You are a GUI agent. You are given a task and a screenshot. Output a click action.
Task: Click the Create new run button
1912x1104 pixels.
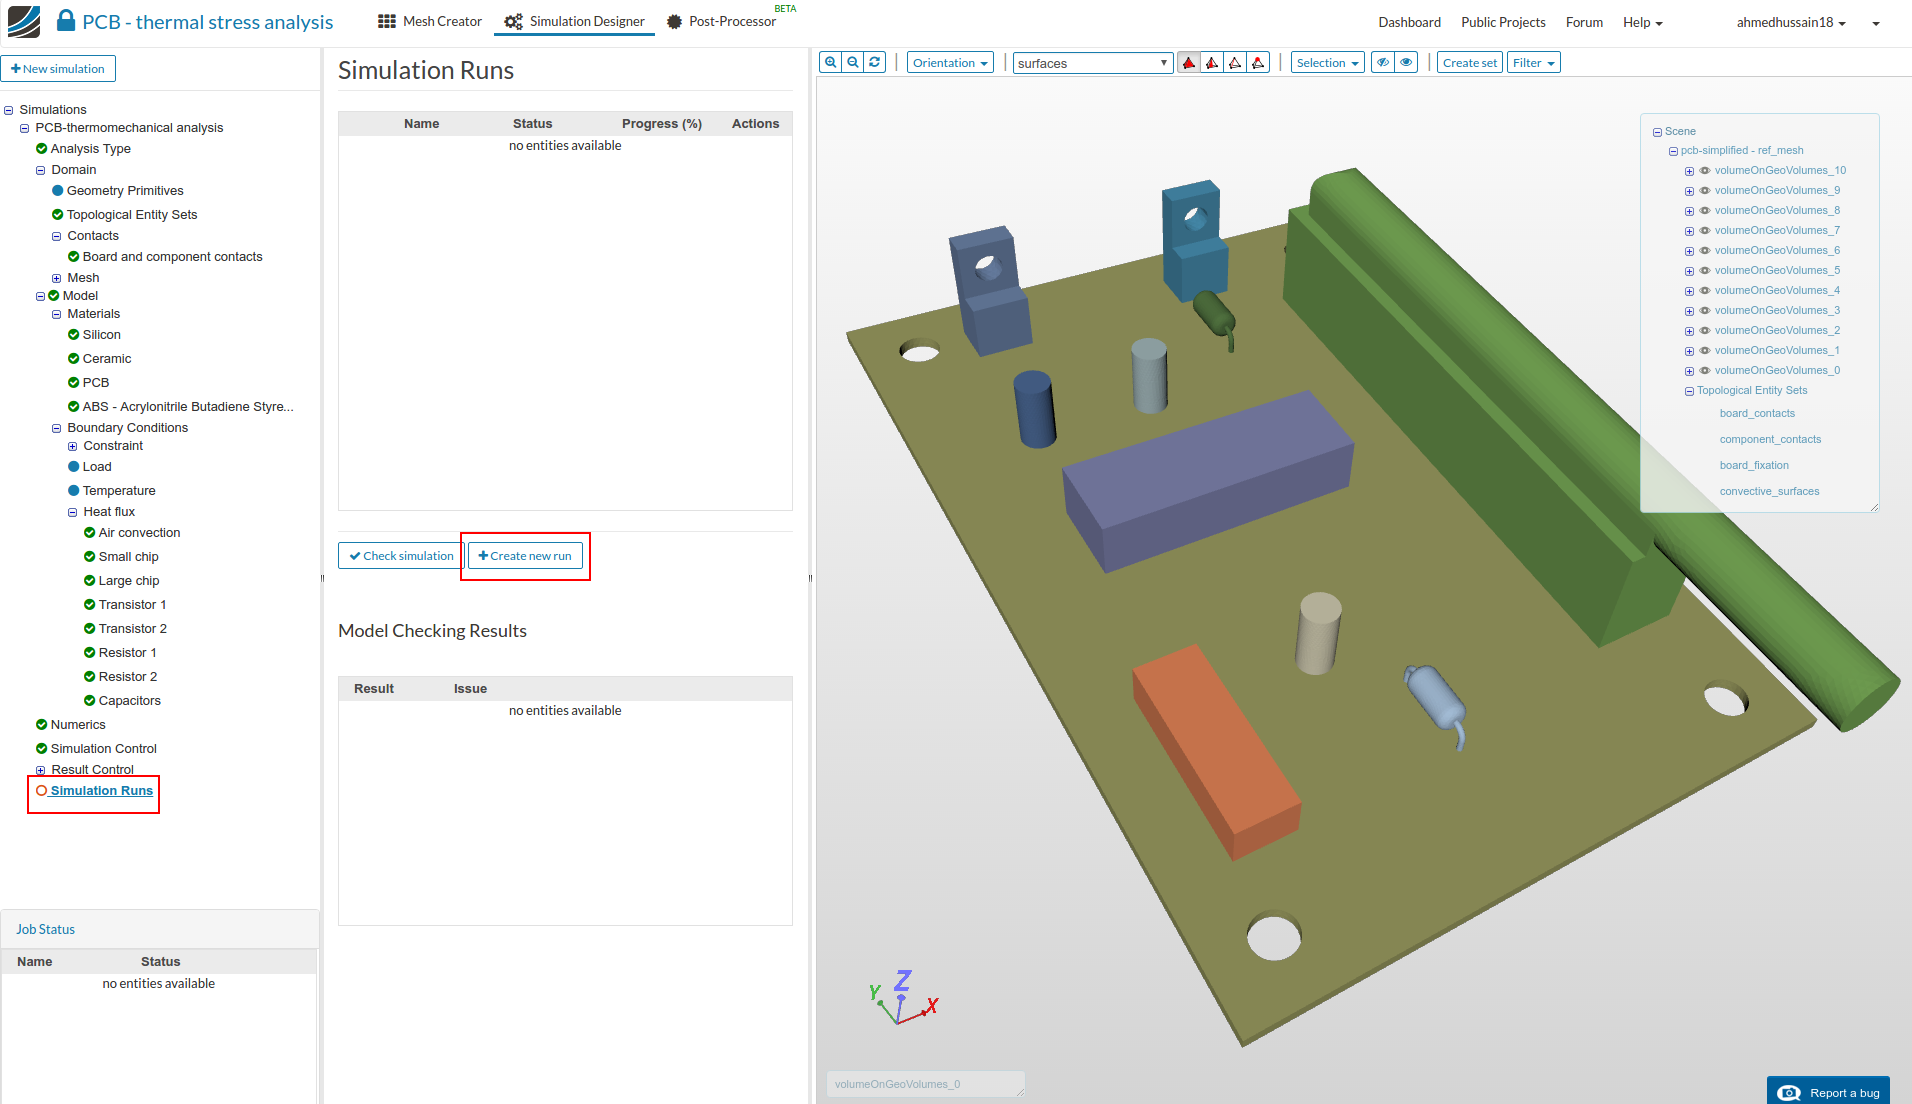click(x=525, y=556)
